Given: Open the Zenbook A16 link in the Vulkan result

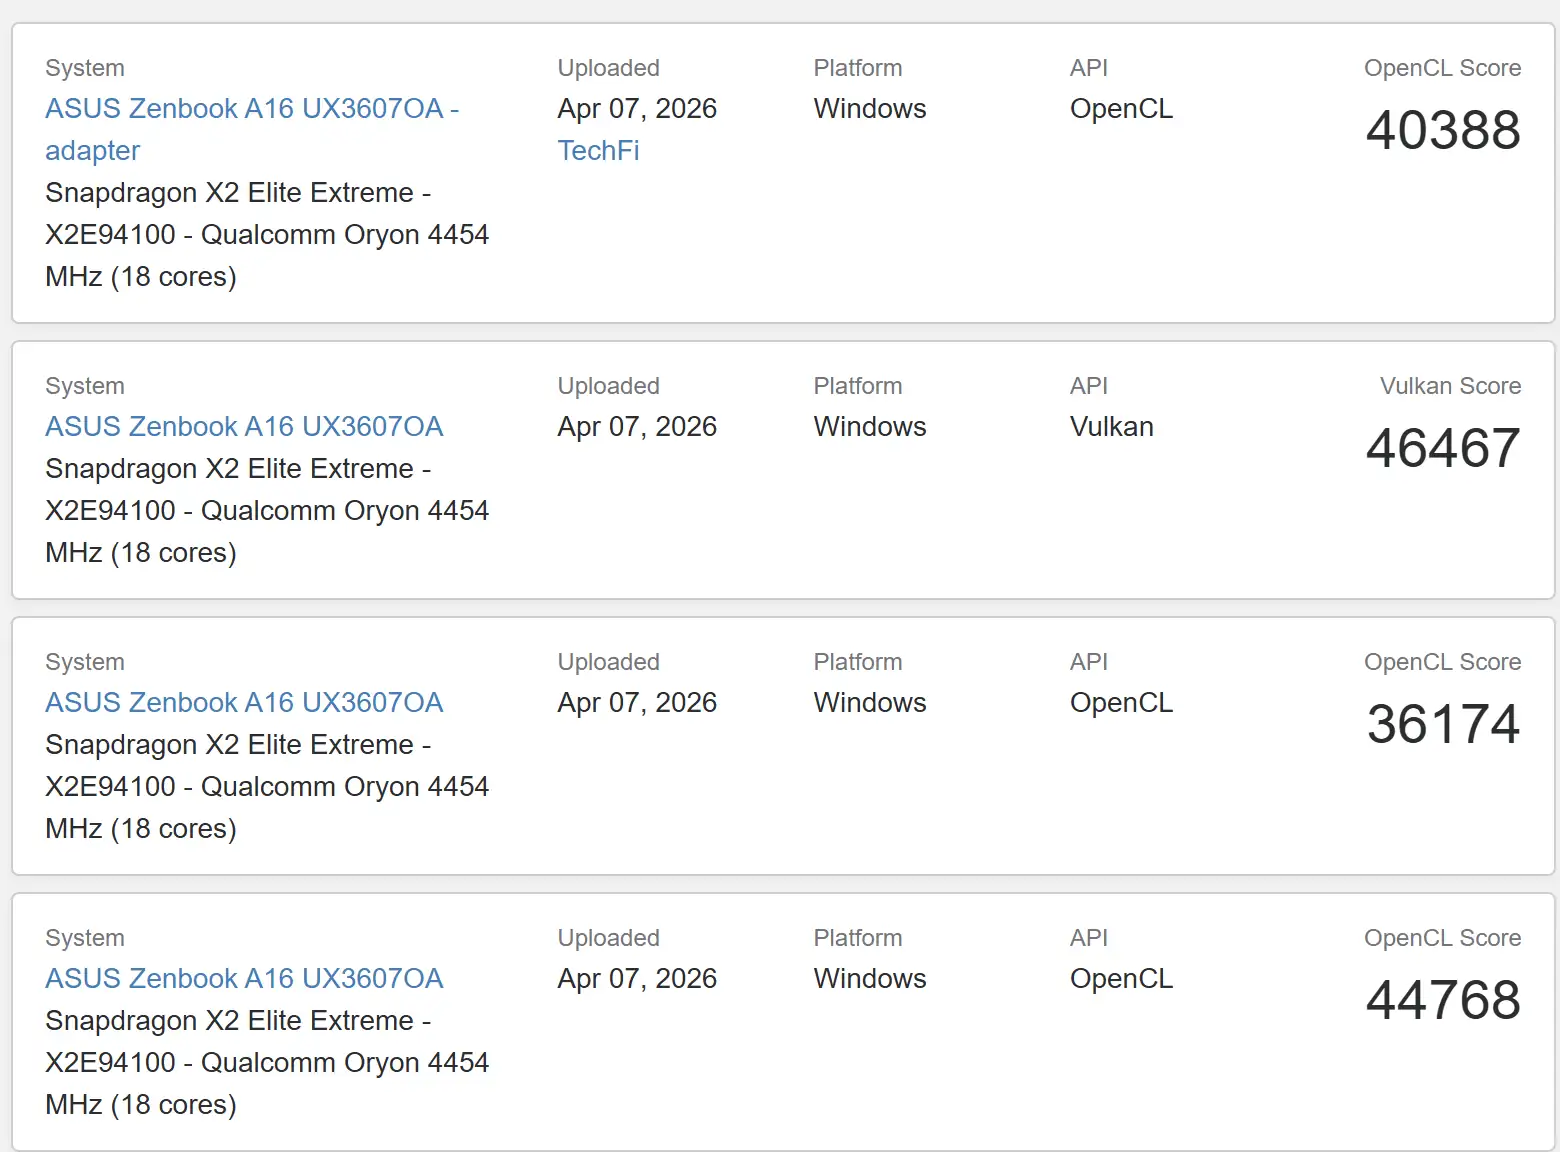Looking at the screenshot, I should click(x=244, y=426).
